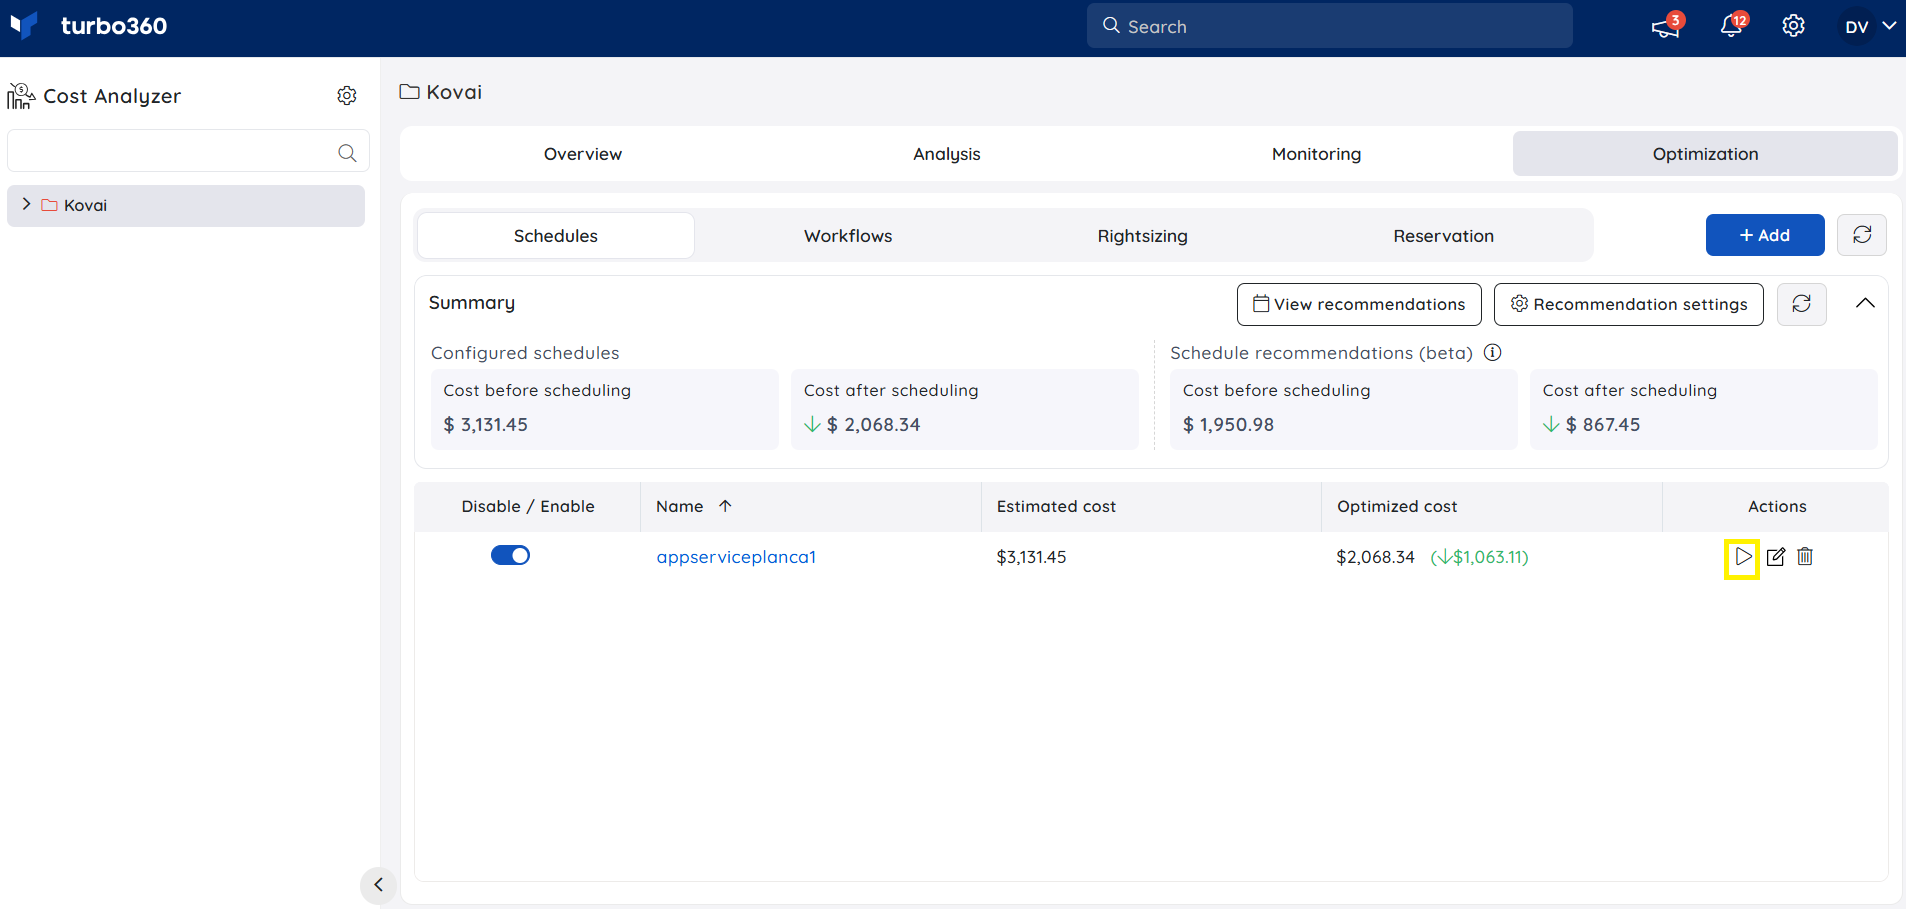Click the + Add button
Screen dimensions: 1906x909
click(1765, 235)
